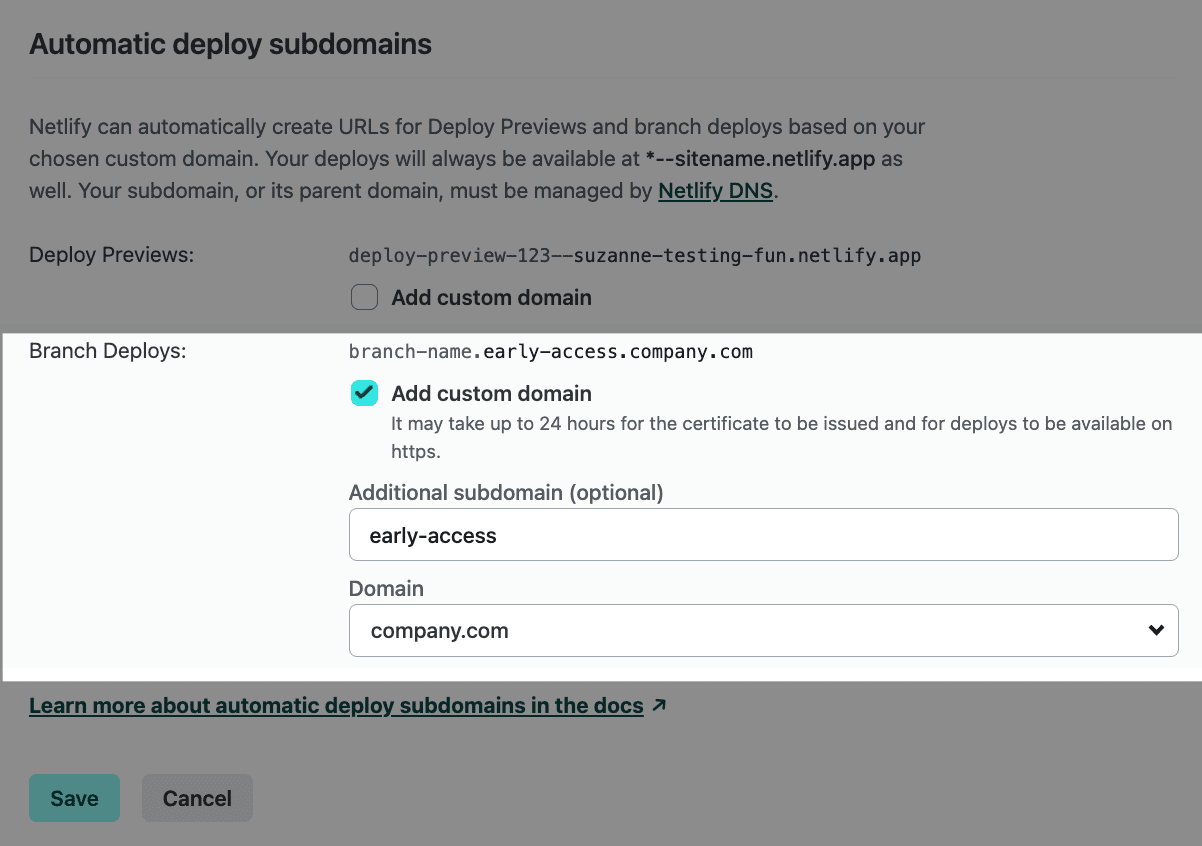Open the Netlify DNS link
The image size is (1202, 846).
point(715,191)
